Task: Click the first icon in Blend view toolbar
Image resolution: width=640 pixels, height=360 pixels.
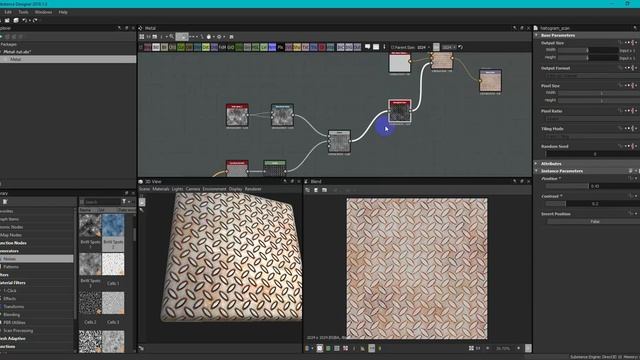Action: click(x=308, y=190)
